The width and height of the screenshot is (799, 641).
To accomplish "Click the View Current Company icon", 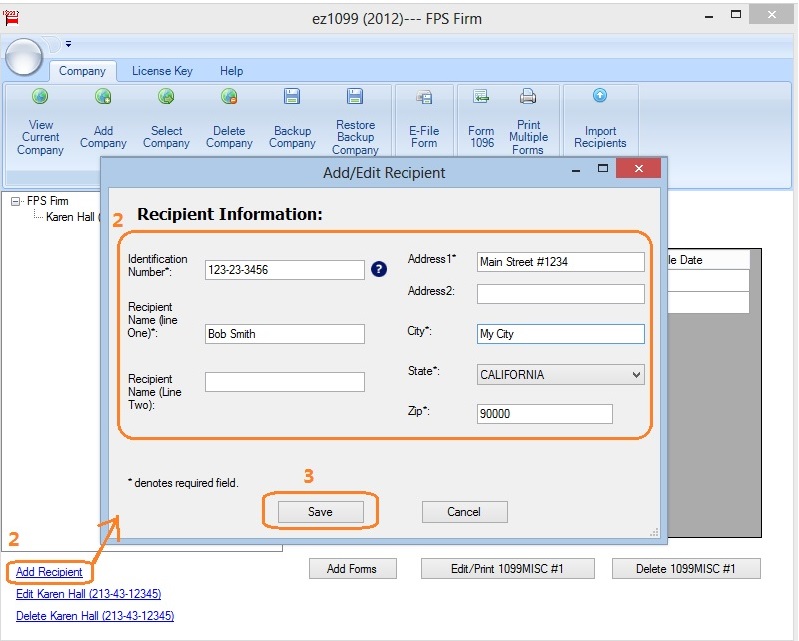I will [x=40, y=97].
